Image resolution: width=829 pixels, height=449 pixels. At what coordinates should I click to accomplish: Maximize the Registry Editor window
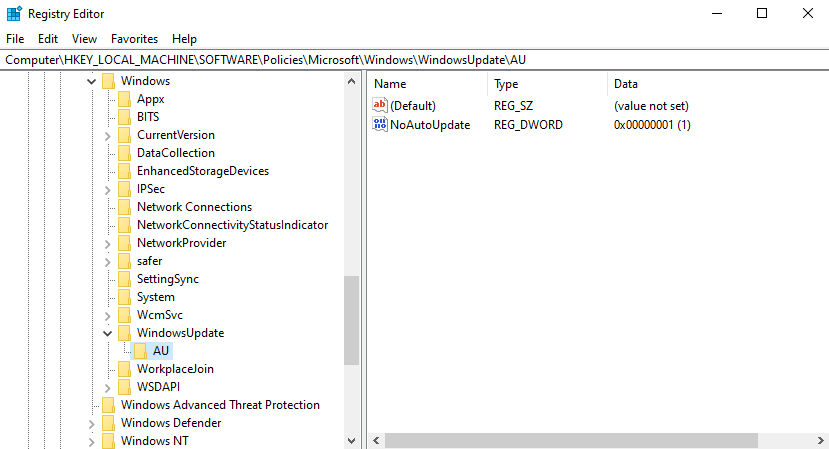[762, 13]
